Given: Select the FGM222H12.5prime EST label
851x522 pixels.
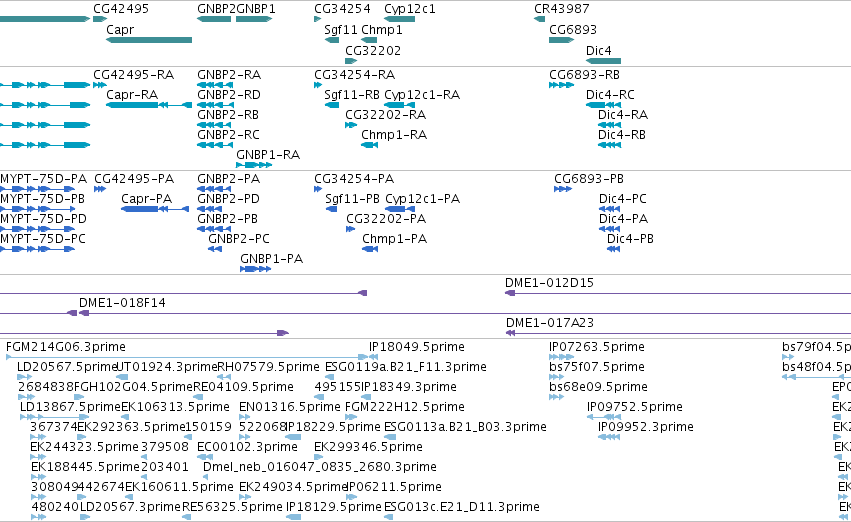Looking at the screenshot, I should (405, 407).
